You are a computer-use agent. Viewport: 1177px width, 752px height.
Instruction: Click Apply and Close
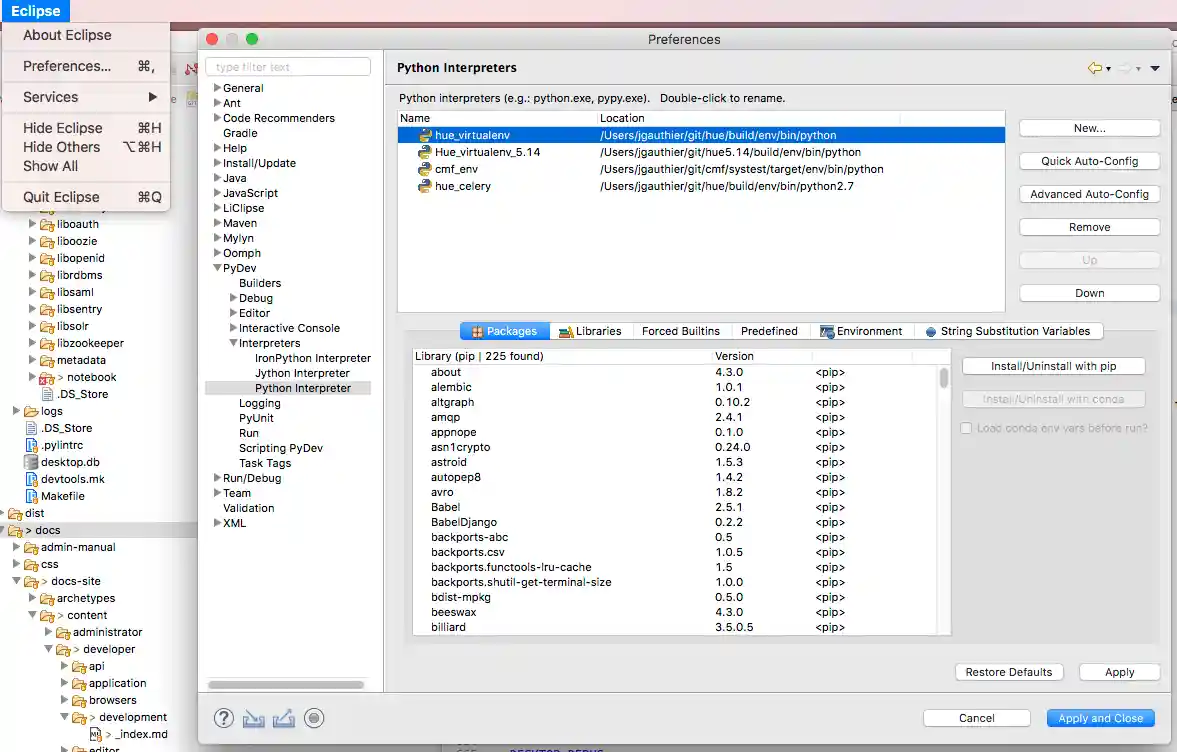1100,717
